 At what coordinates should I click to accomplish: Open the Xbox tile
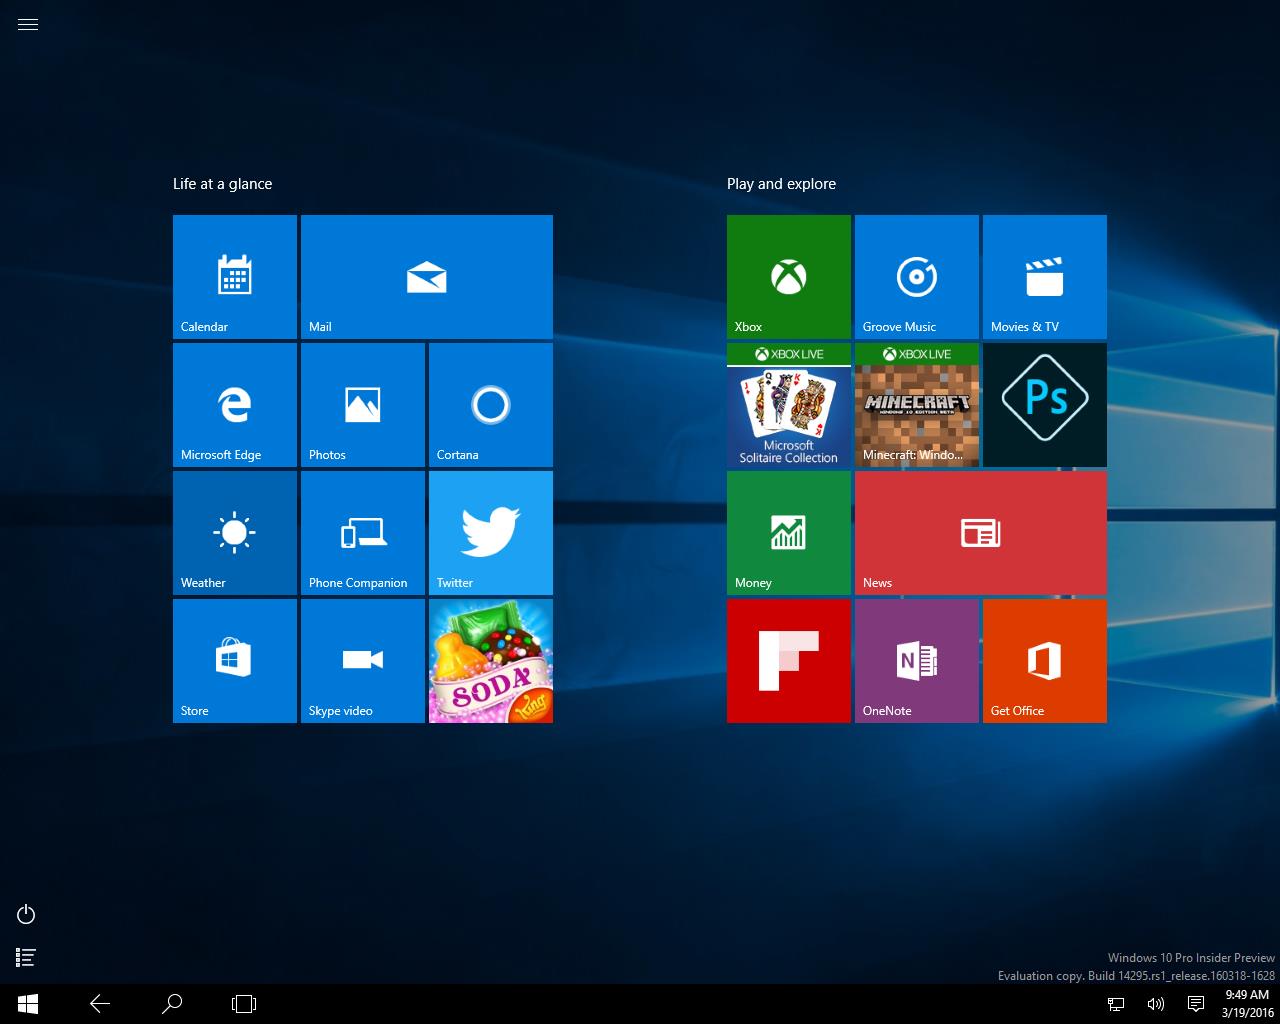789,277
